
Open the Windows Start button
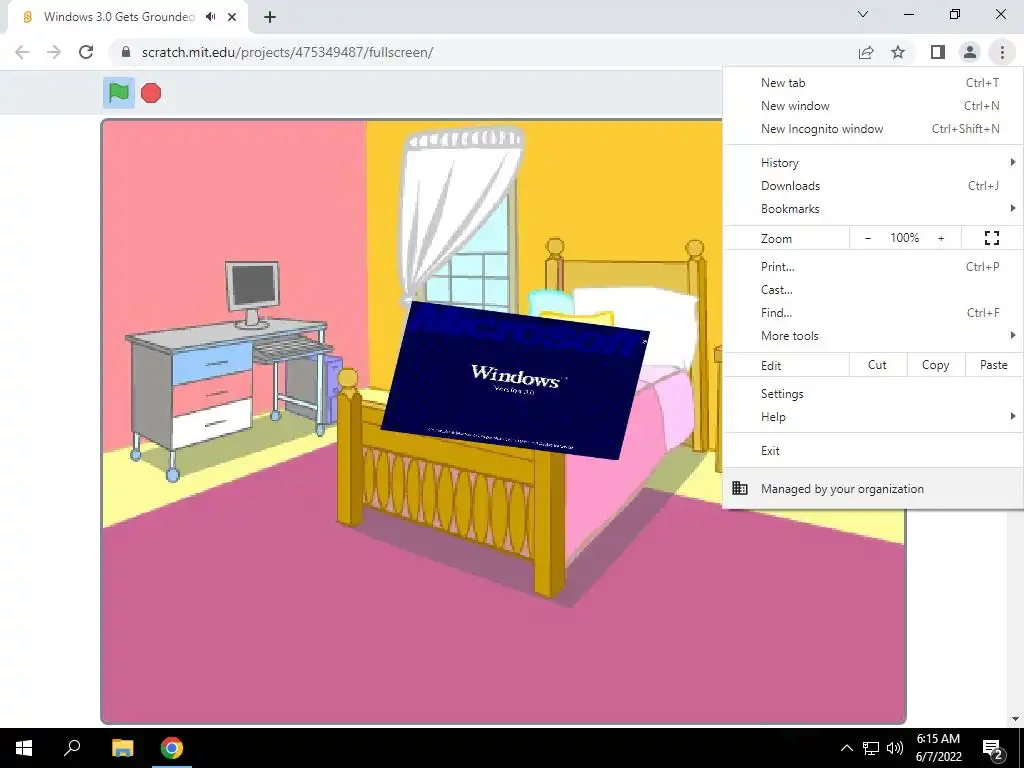pyautogui.click(x=24, y=748)
